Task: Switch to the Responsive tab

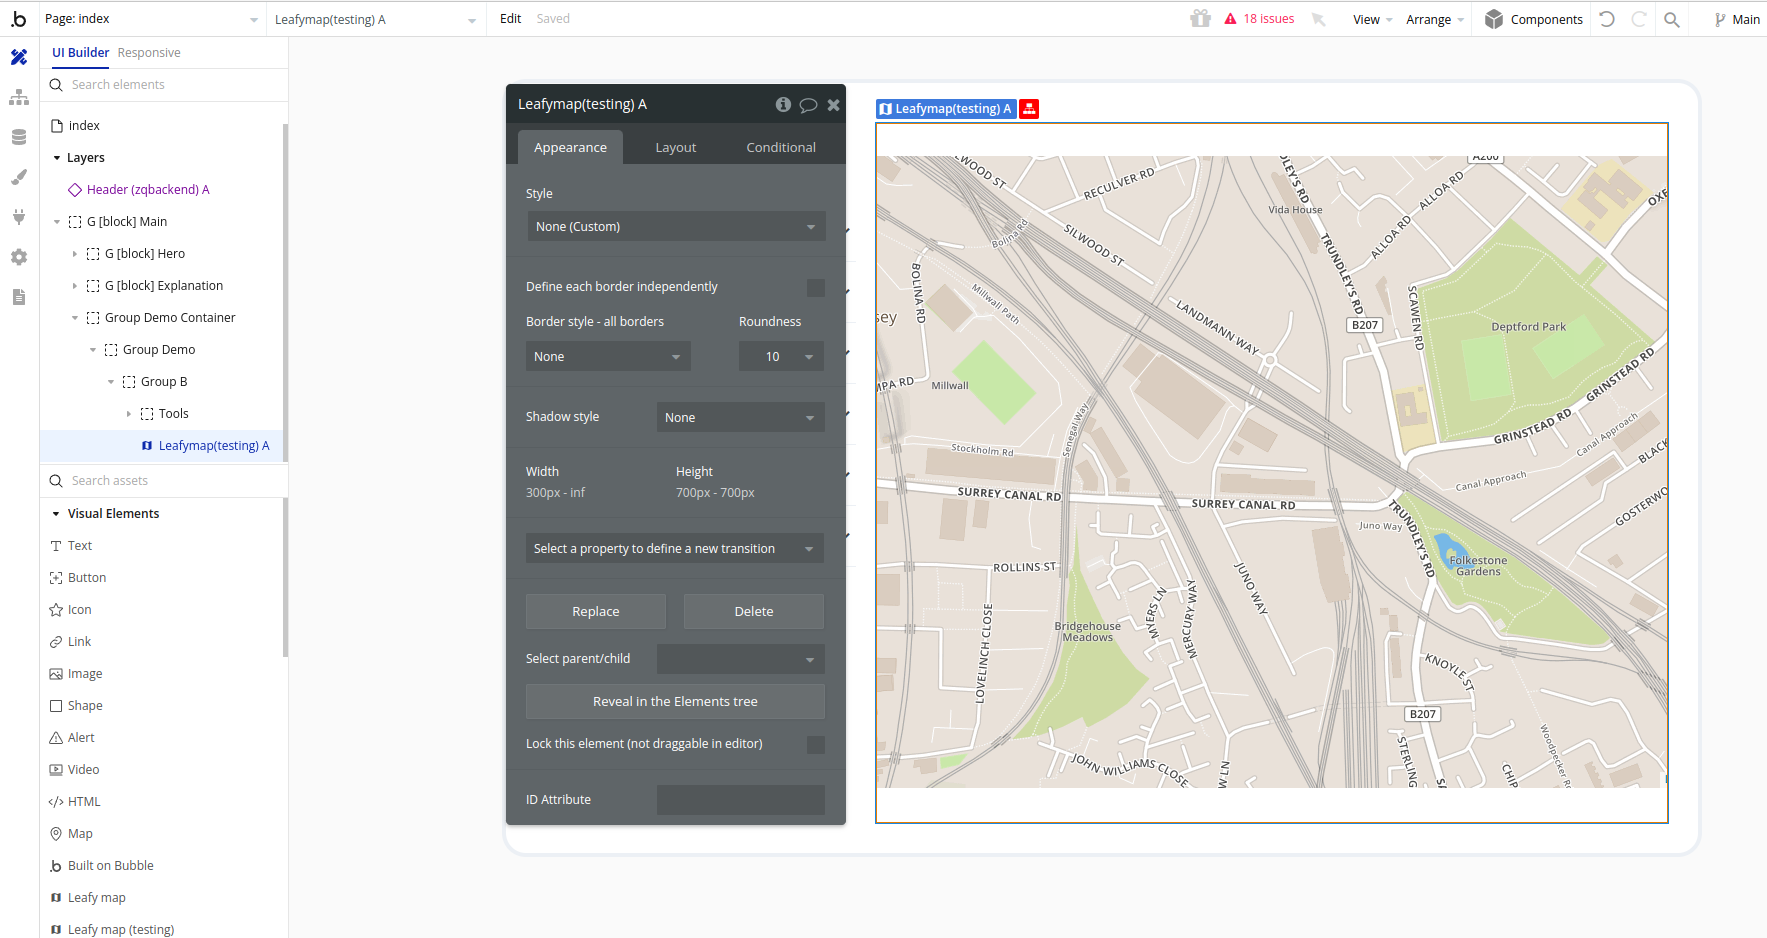Action: (x=149, y=53)
